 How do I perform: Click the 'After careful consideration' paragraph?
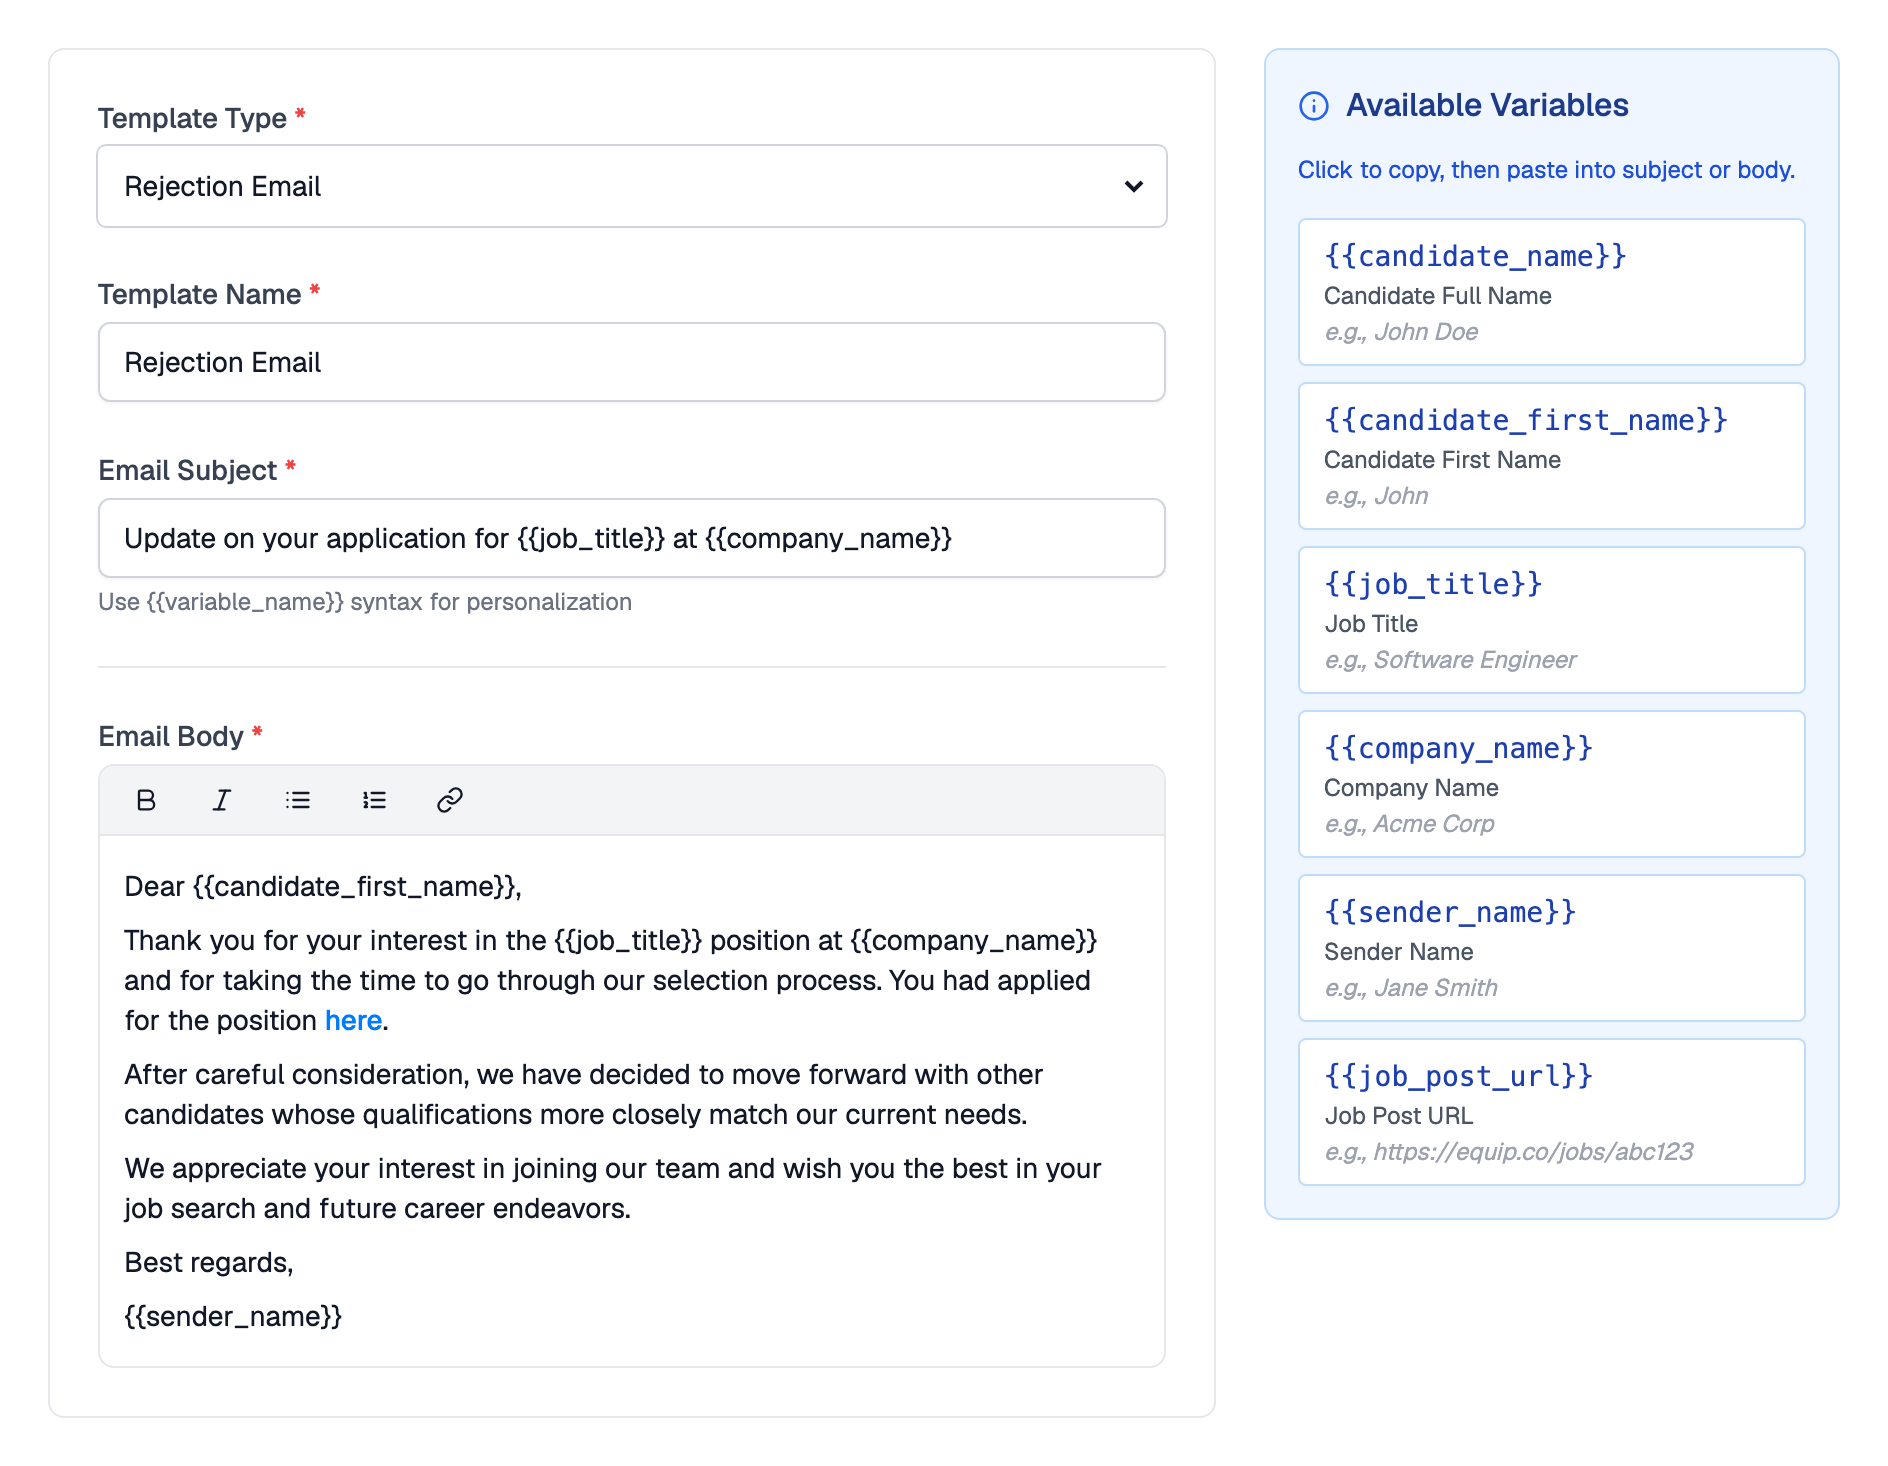click(x=583, y=1095)
